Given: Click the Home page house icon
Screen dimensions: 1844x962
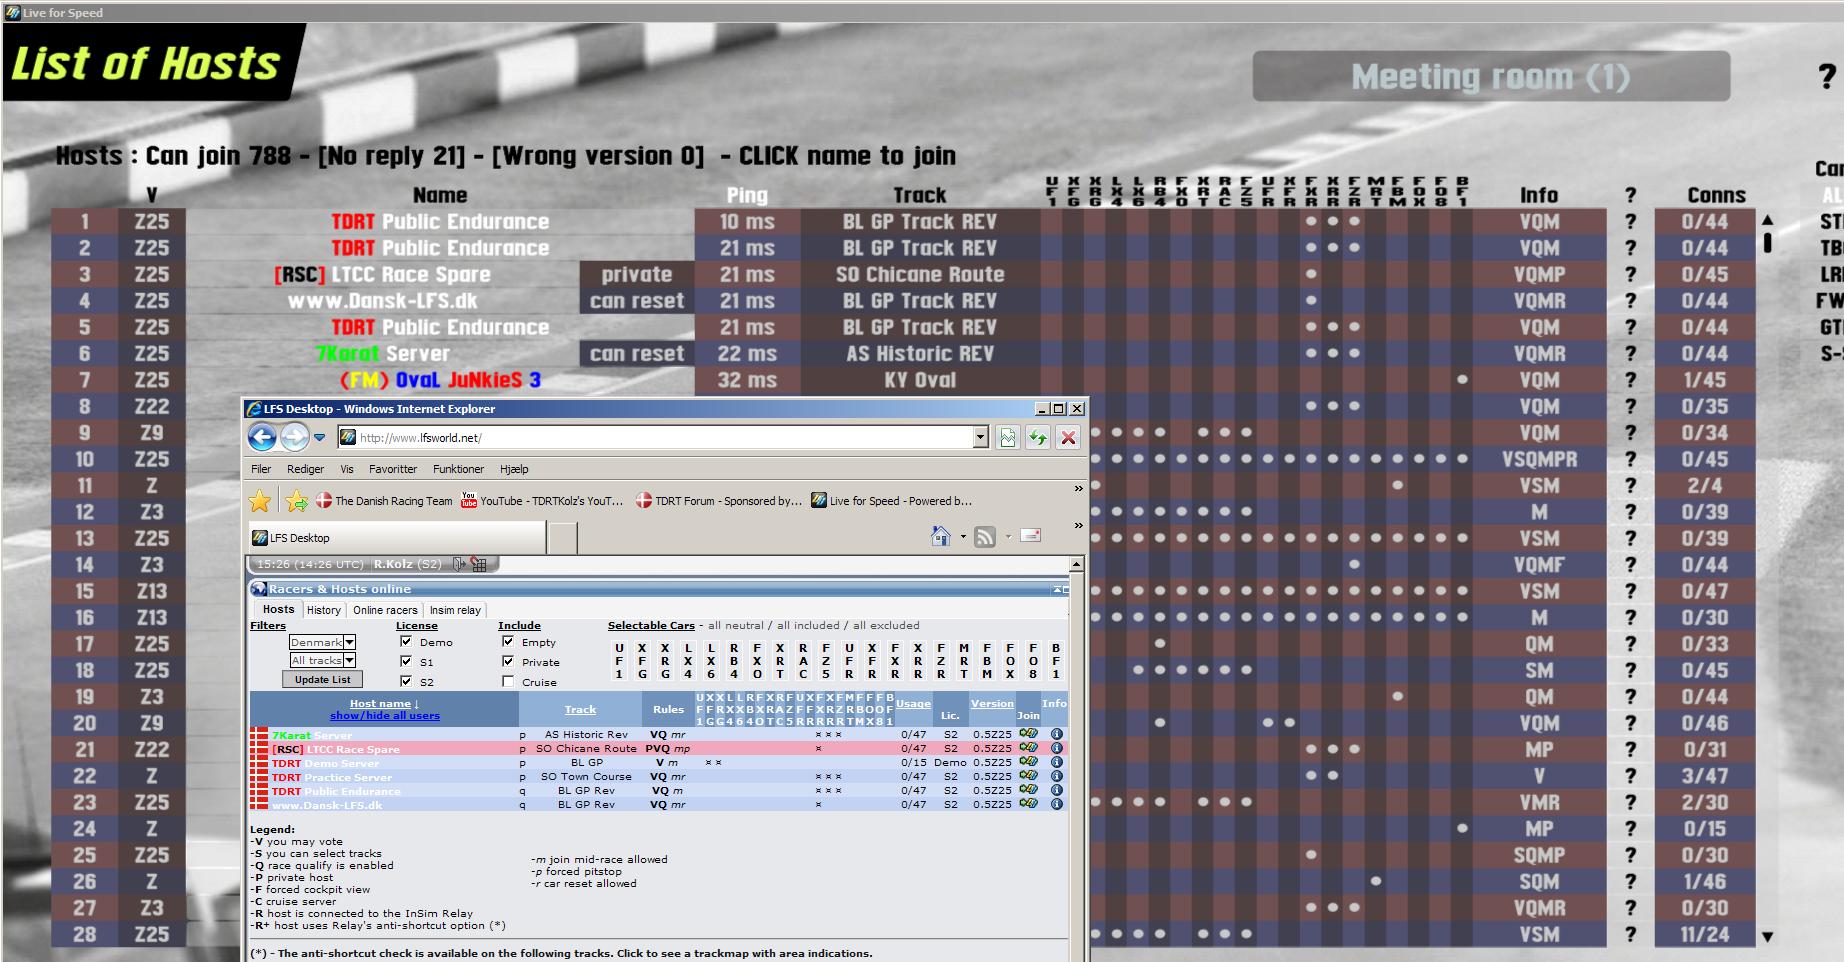Looking at the screenshot, I should tap(940, 536).
